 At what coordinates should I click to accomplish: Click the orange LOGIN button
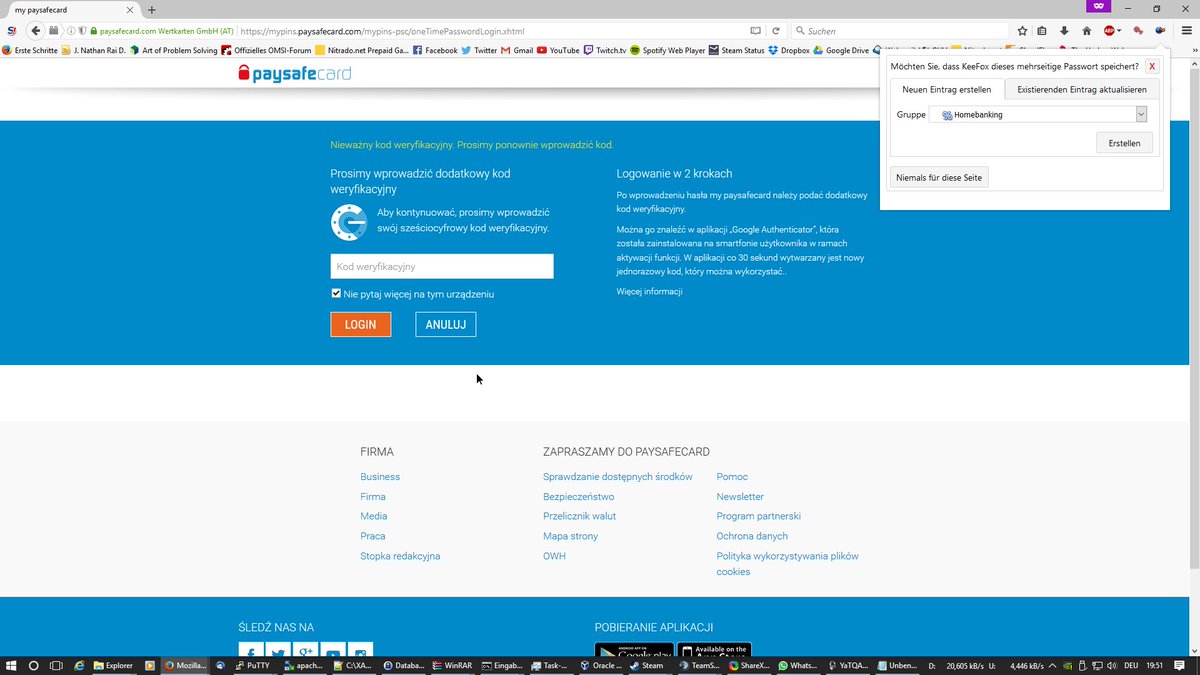click(360, 324)
